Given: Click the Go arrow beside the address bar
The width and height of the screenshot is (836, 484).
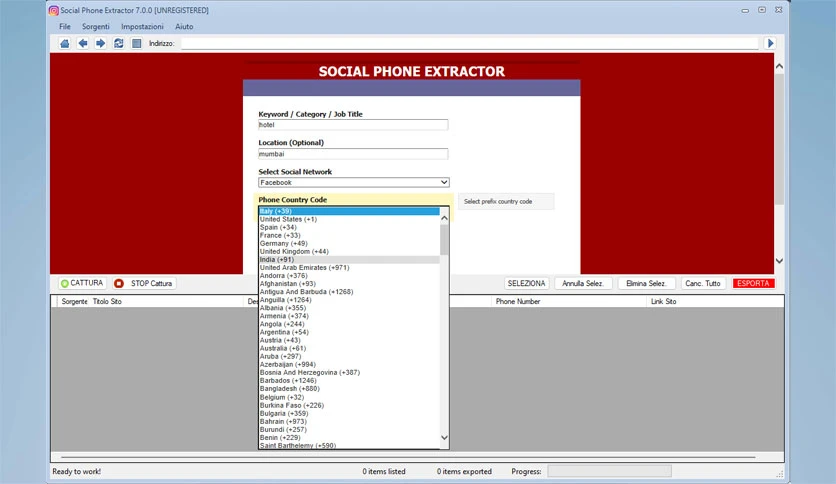Looking at the screenshot, I should pyautogui.click(x=770, y=43).
